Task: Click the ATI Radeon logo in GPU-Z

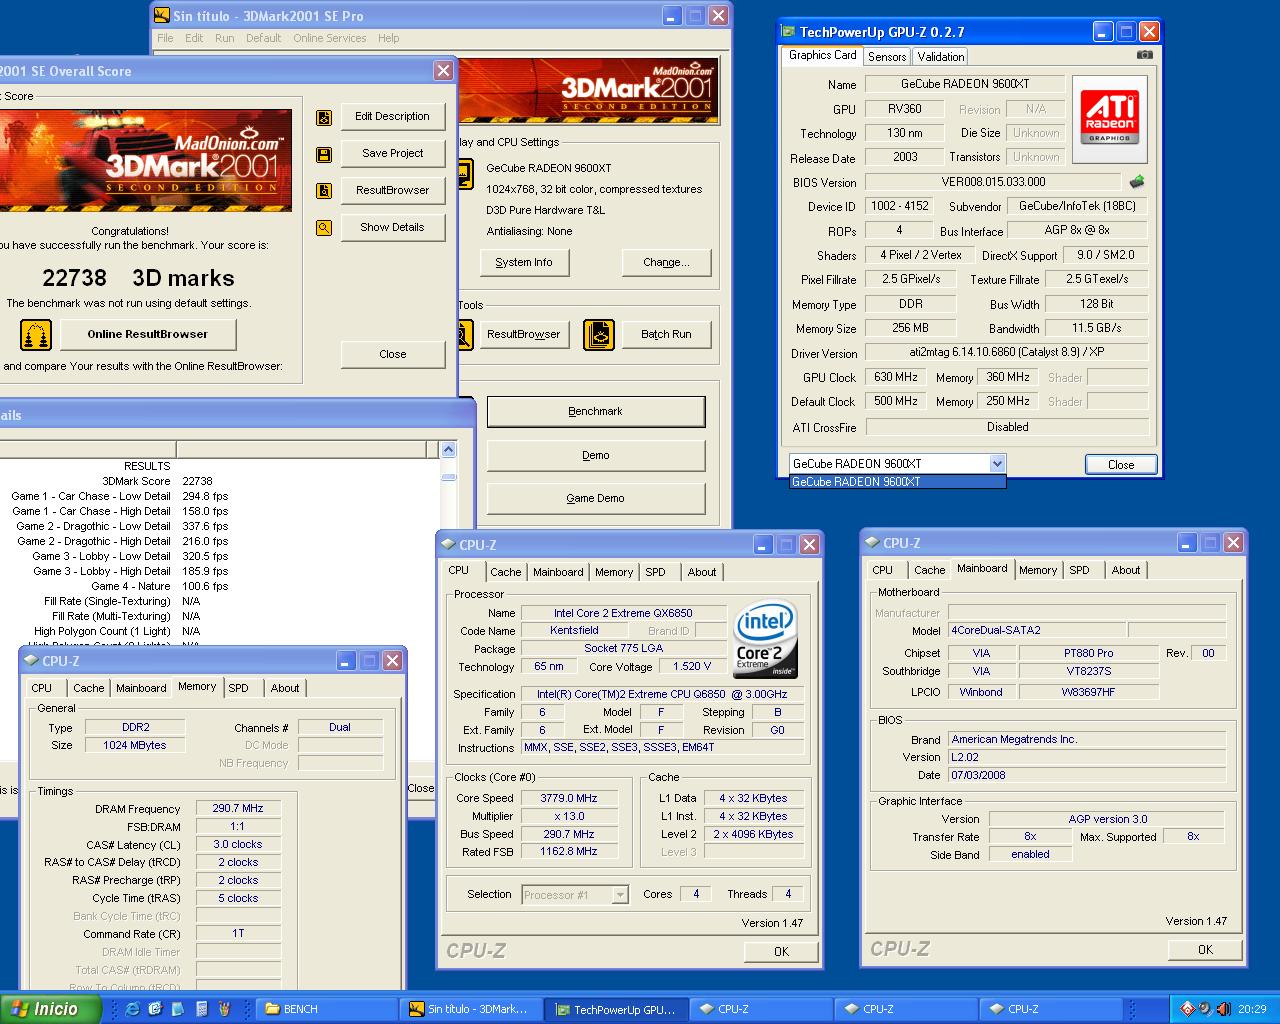Action: pos(1109,119)
